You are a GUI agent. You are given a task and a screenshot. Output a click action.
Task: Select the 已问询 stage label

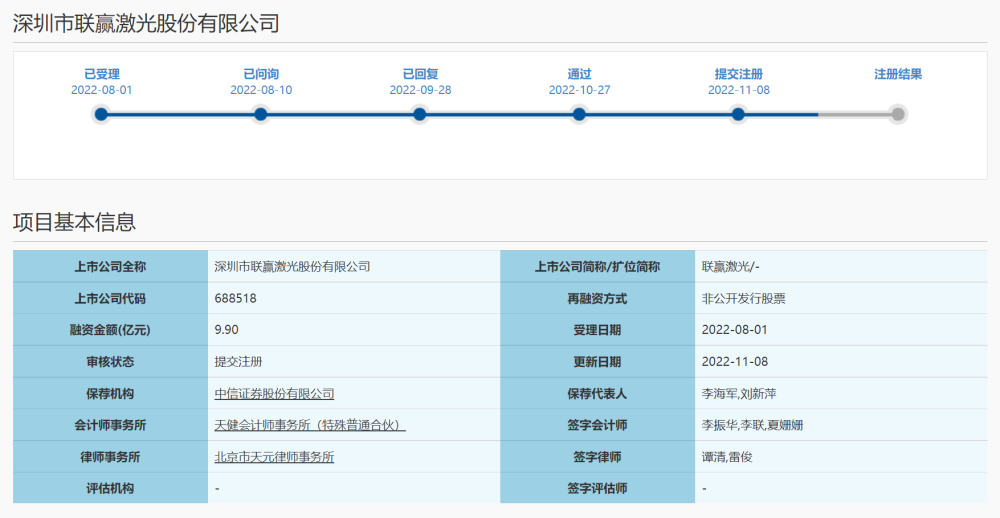[x=261, y=74]
